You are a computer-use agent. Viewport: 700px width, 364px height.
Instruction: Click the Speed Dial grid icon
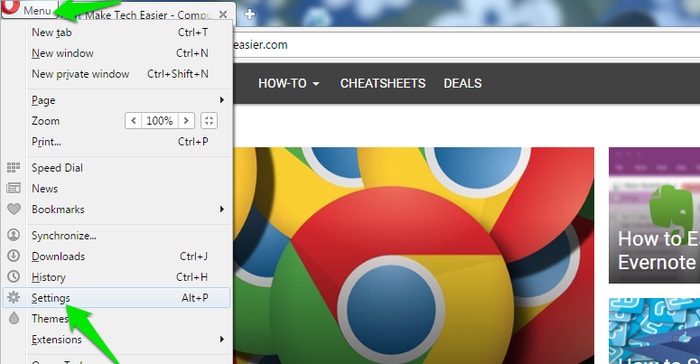13,167
